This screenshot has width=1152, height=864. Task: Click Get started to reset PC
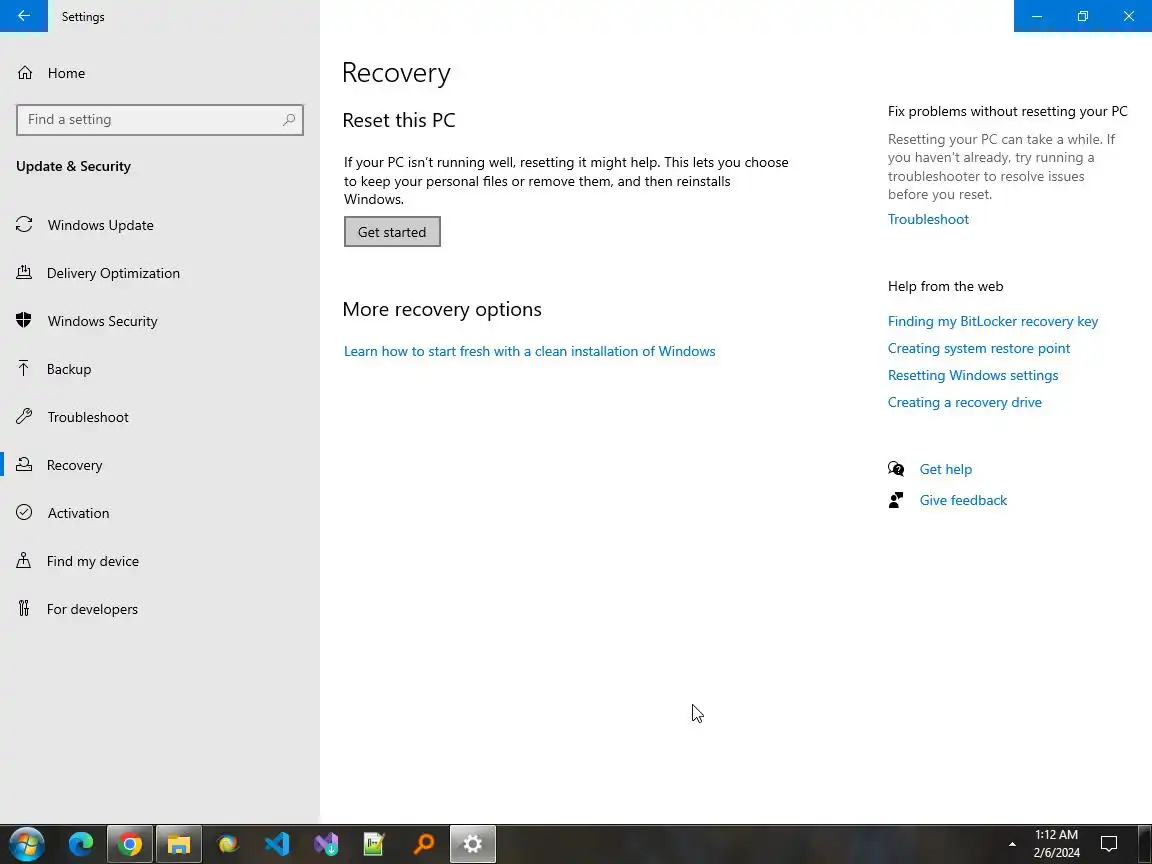392,231
